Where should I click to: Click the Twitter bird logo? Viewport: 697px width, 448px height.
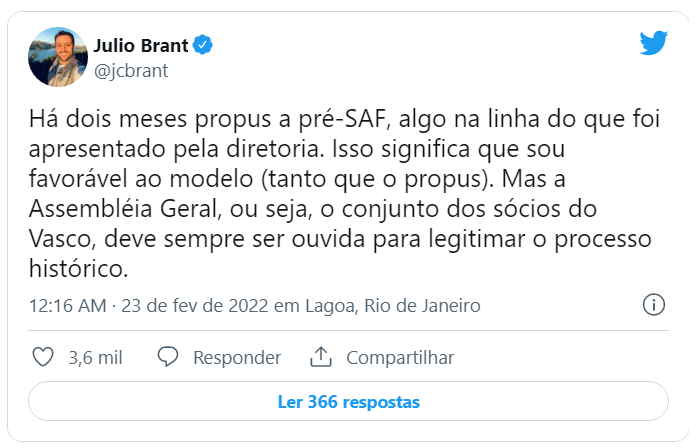click(x=653, y=44)
